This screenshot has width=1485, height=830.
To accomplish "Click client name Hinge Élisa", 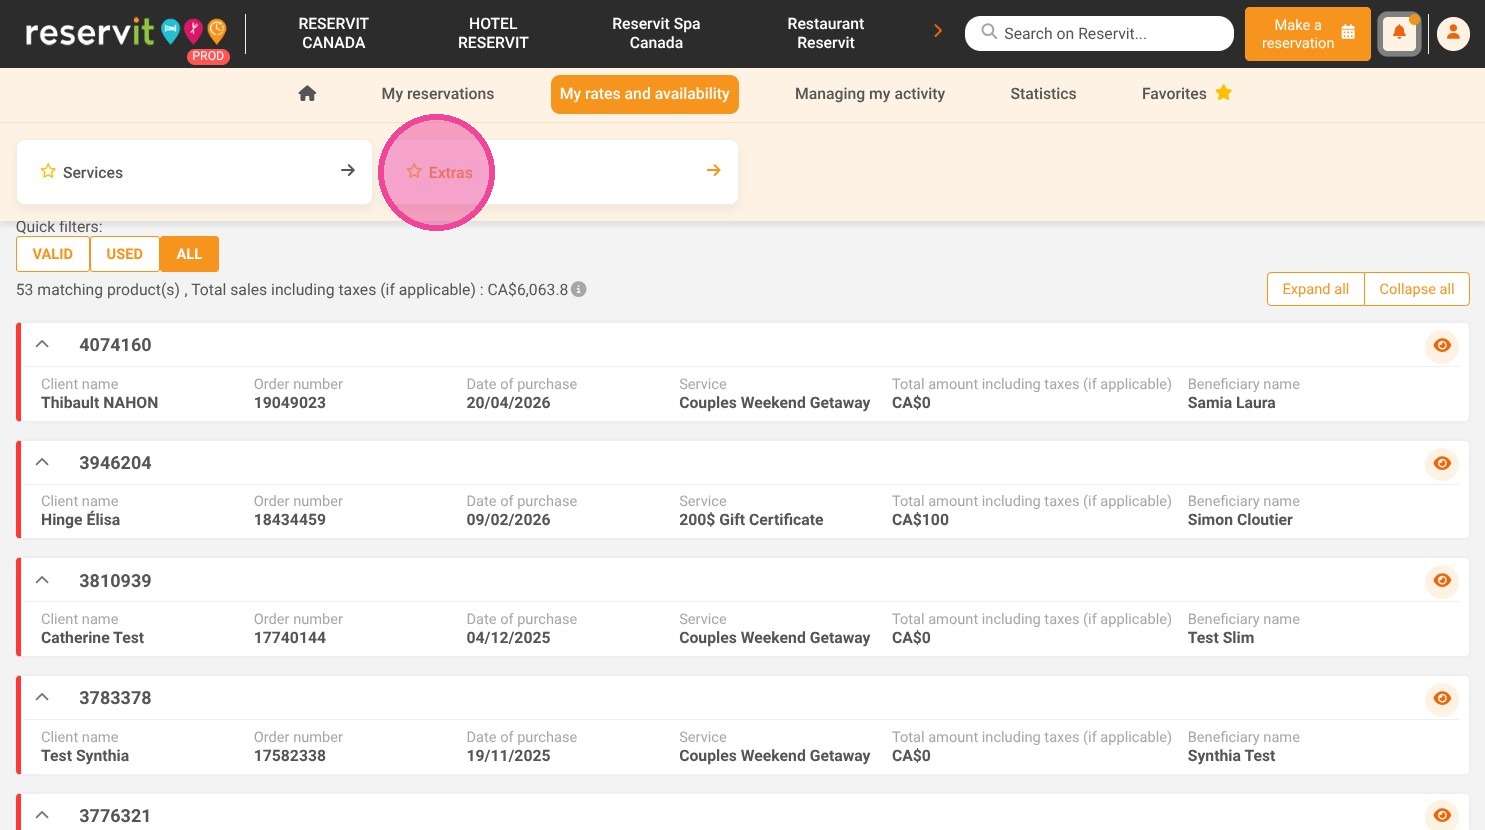I will click(x=80, y=520).
